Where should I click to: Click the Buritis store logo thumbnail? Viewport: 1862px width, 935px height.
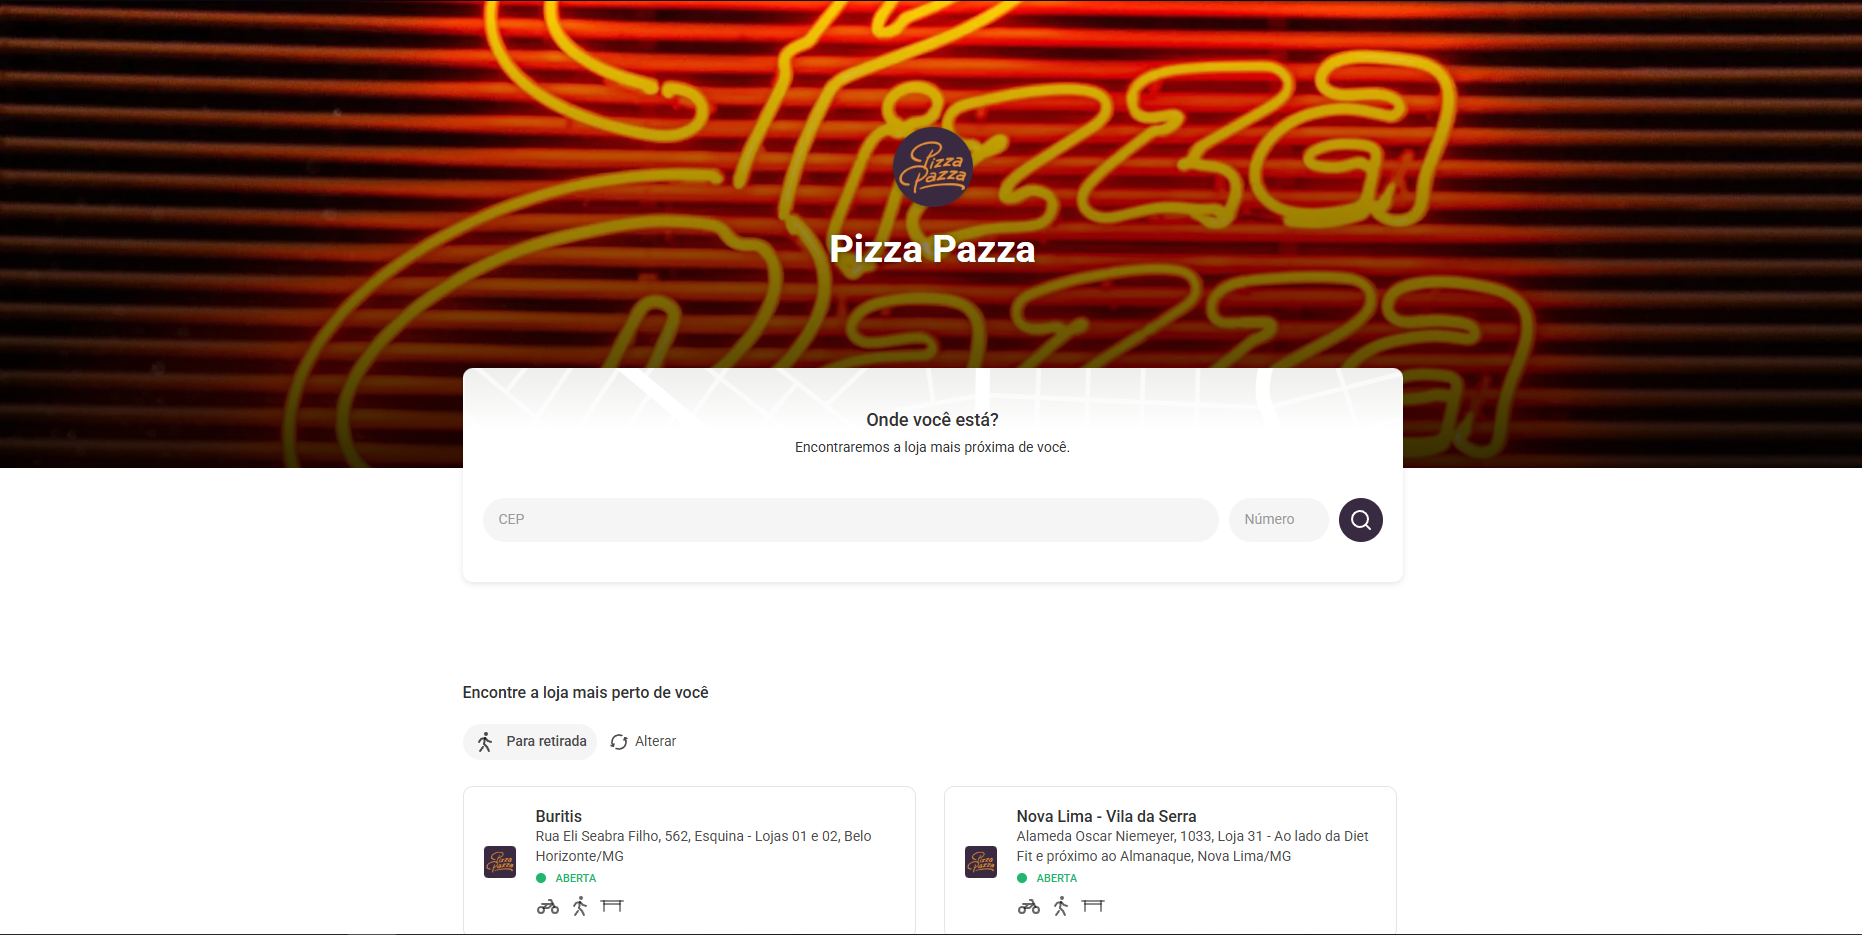click(500, 861)
